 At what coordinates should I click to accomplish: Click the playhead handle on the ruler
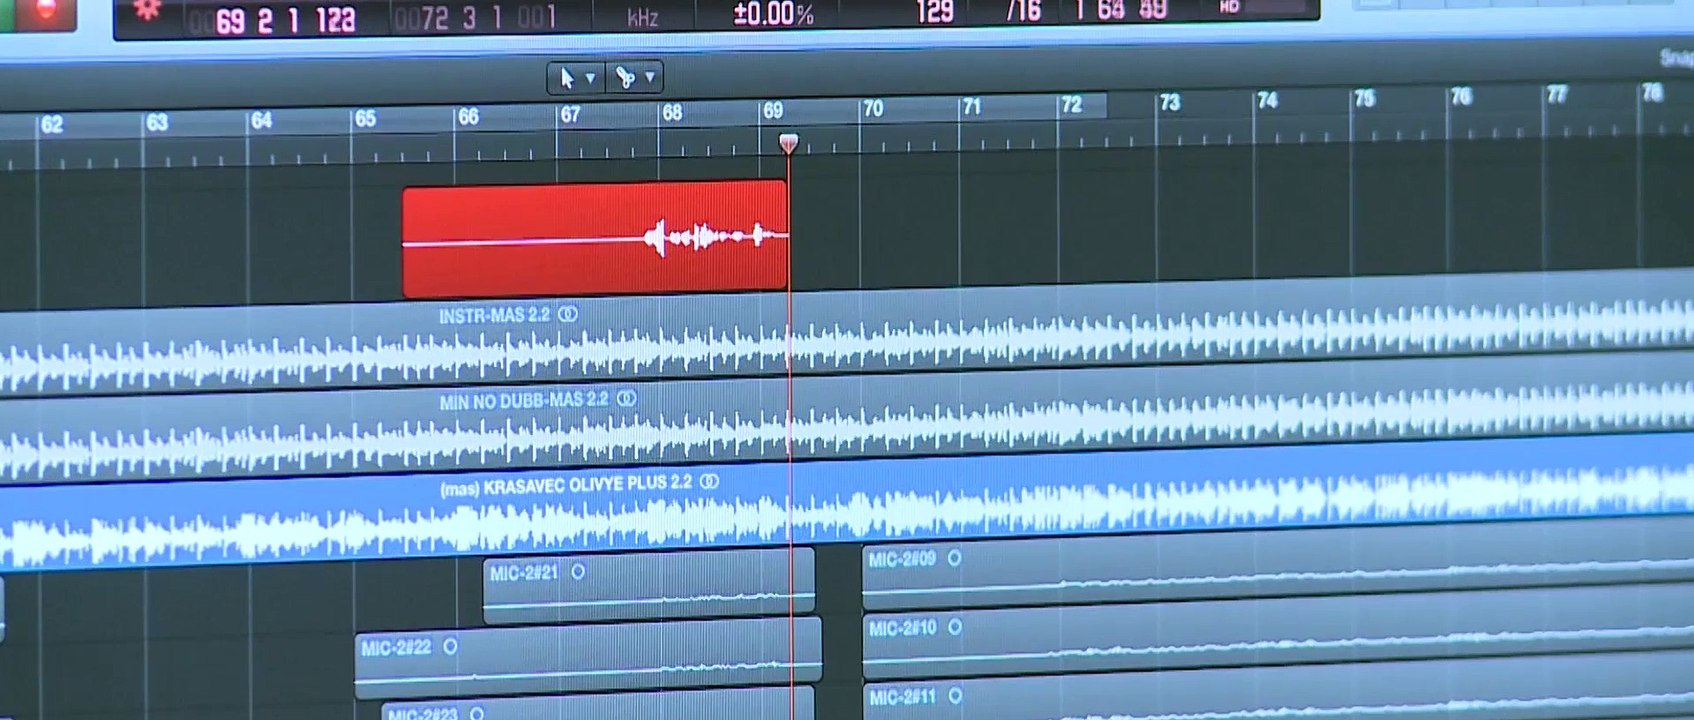788,143
